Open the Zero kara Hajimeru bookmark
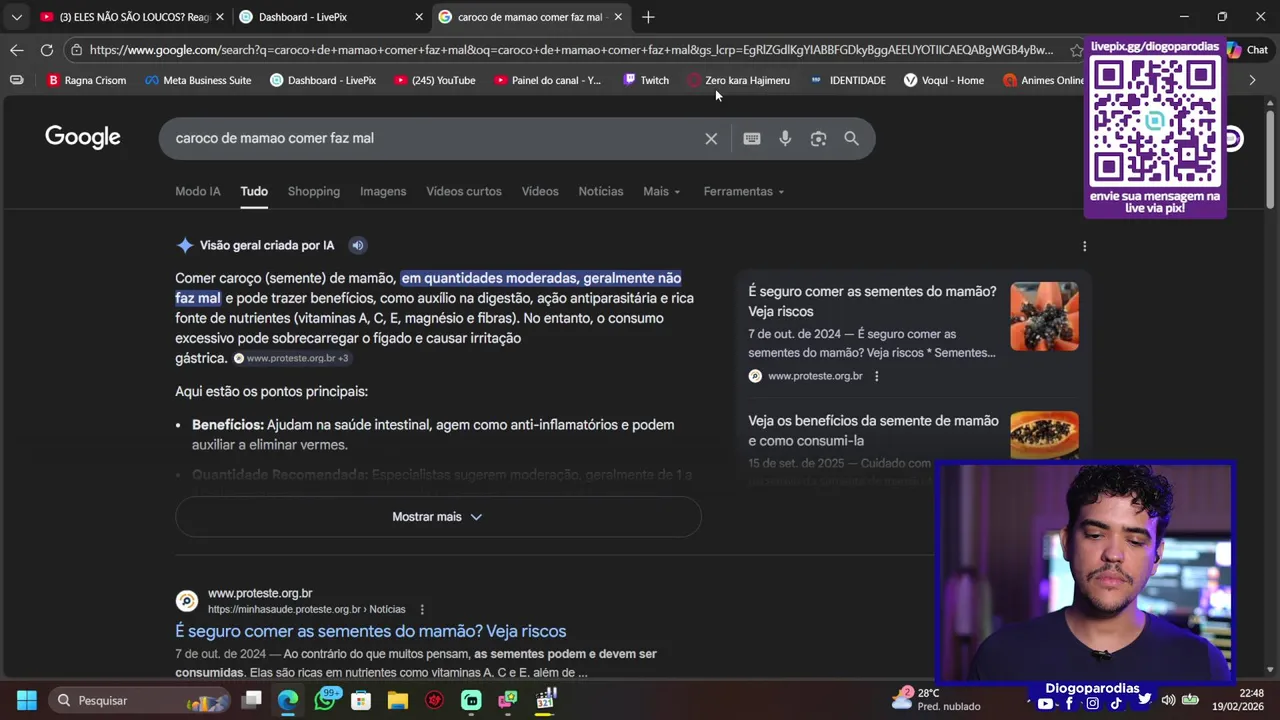 coord(739,80)
